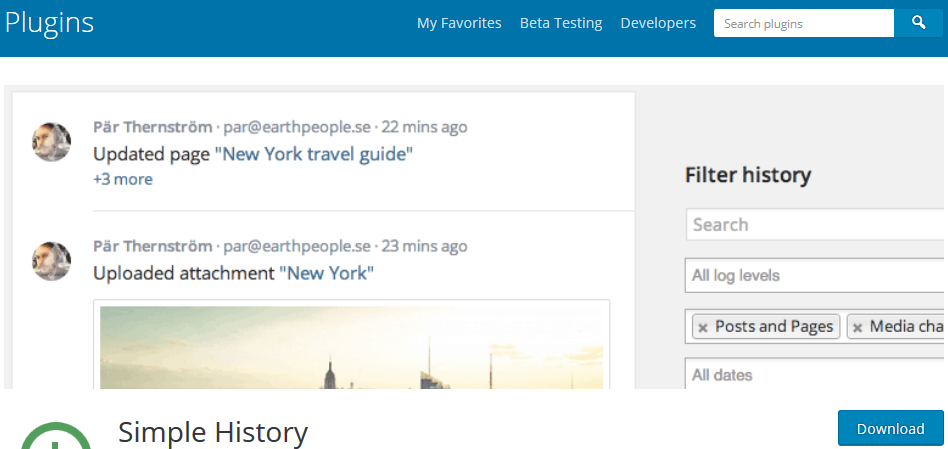The width and height of the screenshot is (948, 449).
Task: Click Pär's avatar on Updated page entry
Action: point(51,142)
